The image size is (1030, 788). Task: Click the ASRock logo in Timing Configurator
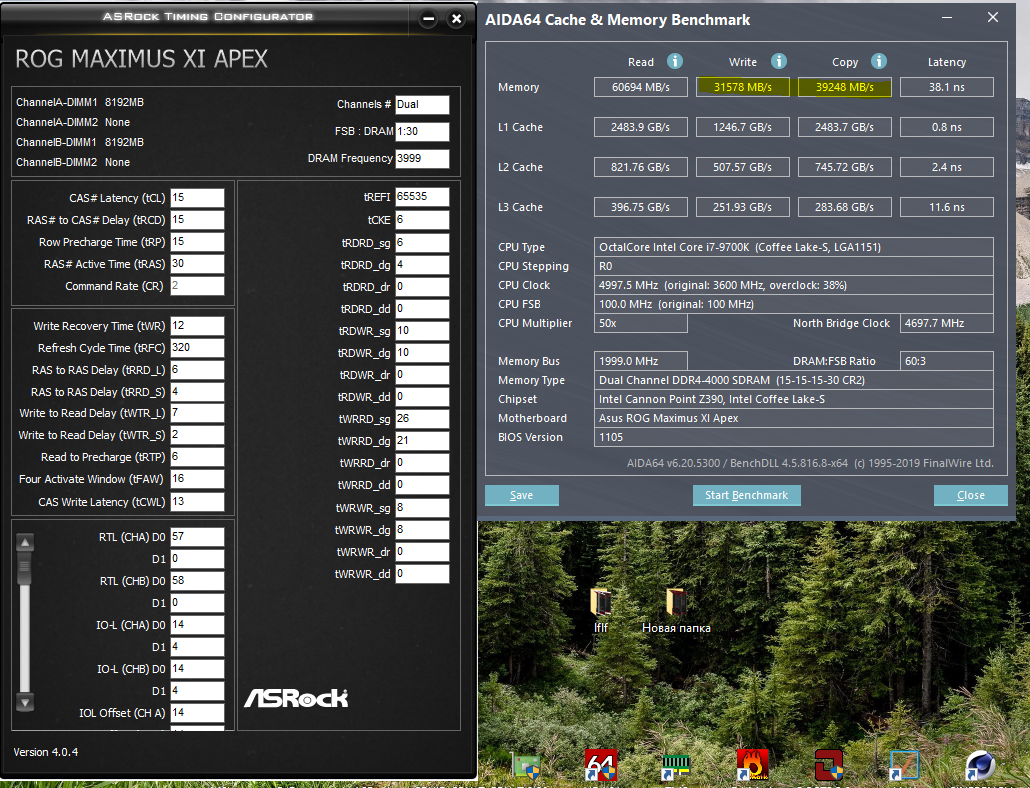click(x=296, y=698)
